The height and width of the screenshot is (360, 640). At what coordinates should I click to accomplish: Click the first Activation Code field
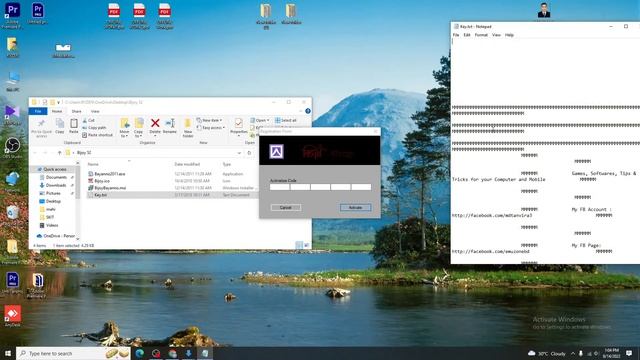pos(280,187)
